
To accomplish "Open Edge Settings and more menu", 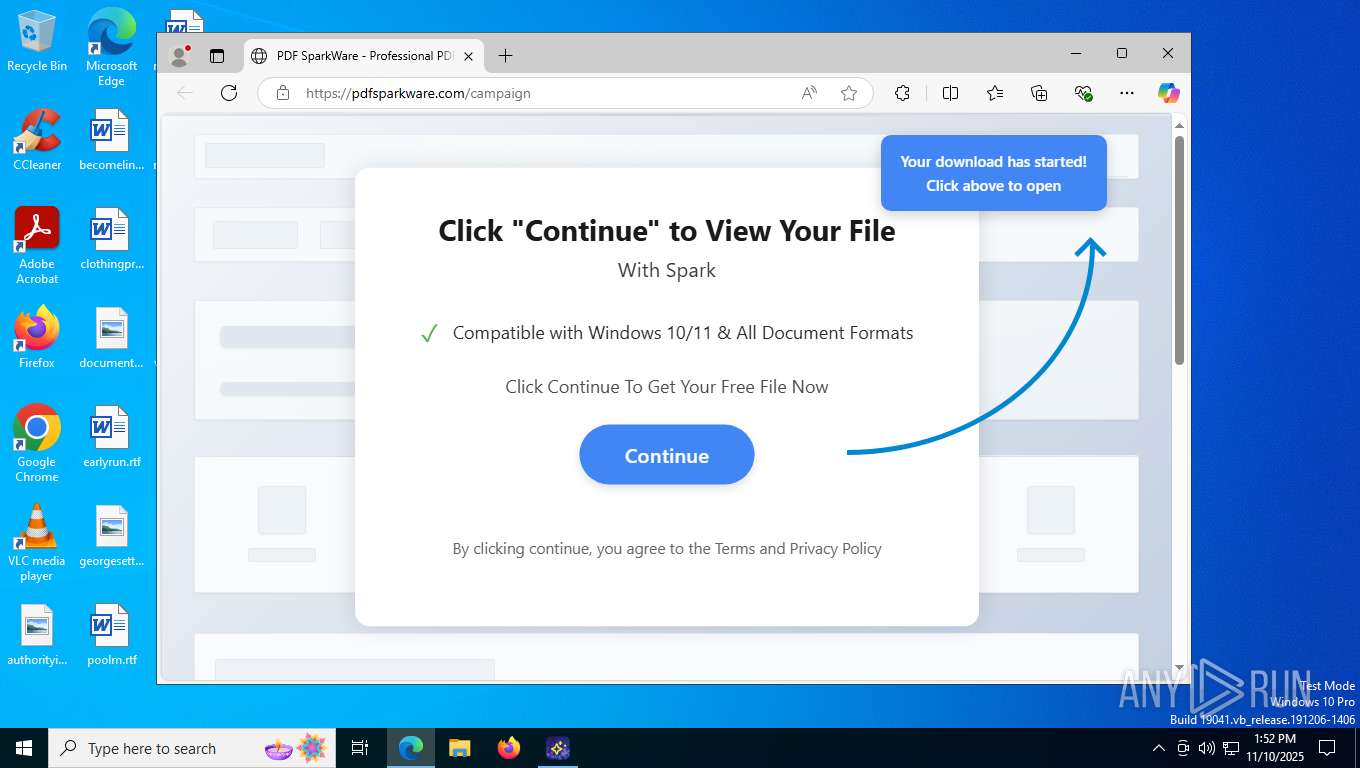I will (1127, 93).
